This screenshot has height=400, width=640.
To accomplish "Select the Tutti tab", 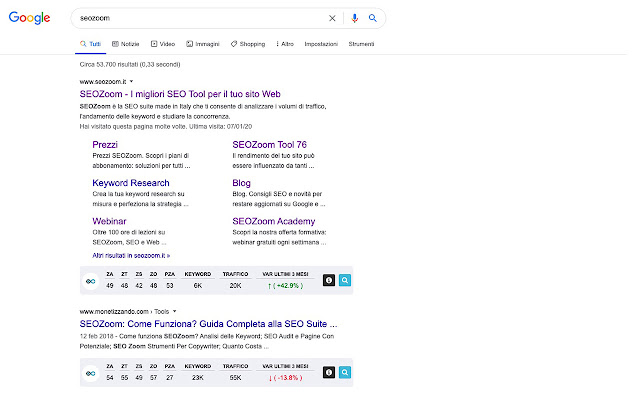I will point(91,44).
